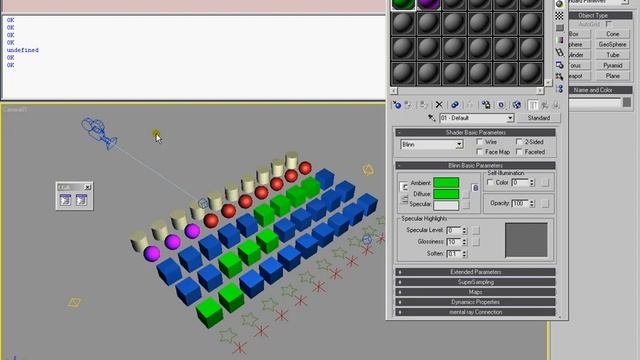
Task: Click the diffuse-specular color lock button
Action: 404,199
